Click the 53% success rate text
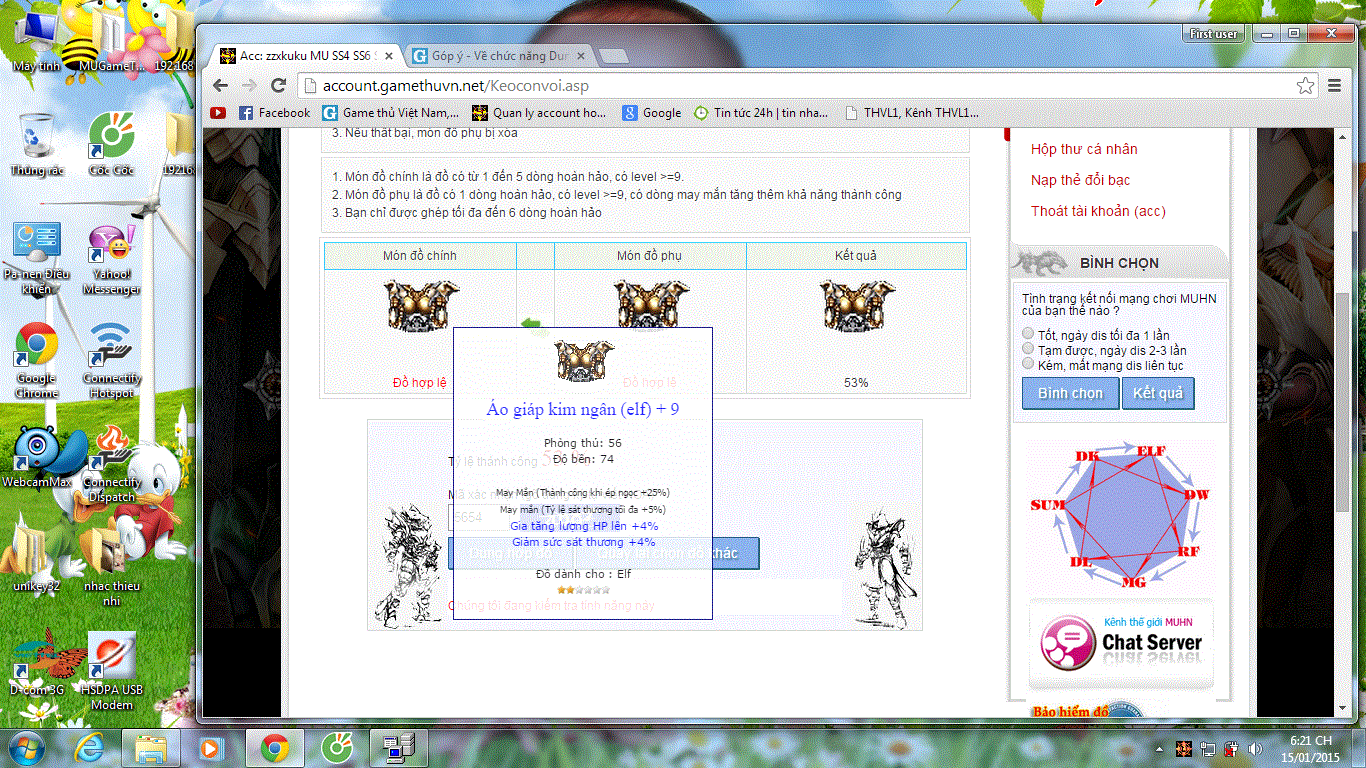Image resolution: width=1366 pixels, height=768 pixels. [x=856, y=383]
